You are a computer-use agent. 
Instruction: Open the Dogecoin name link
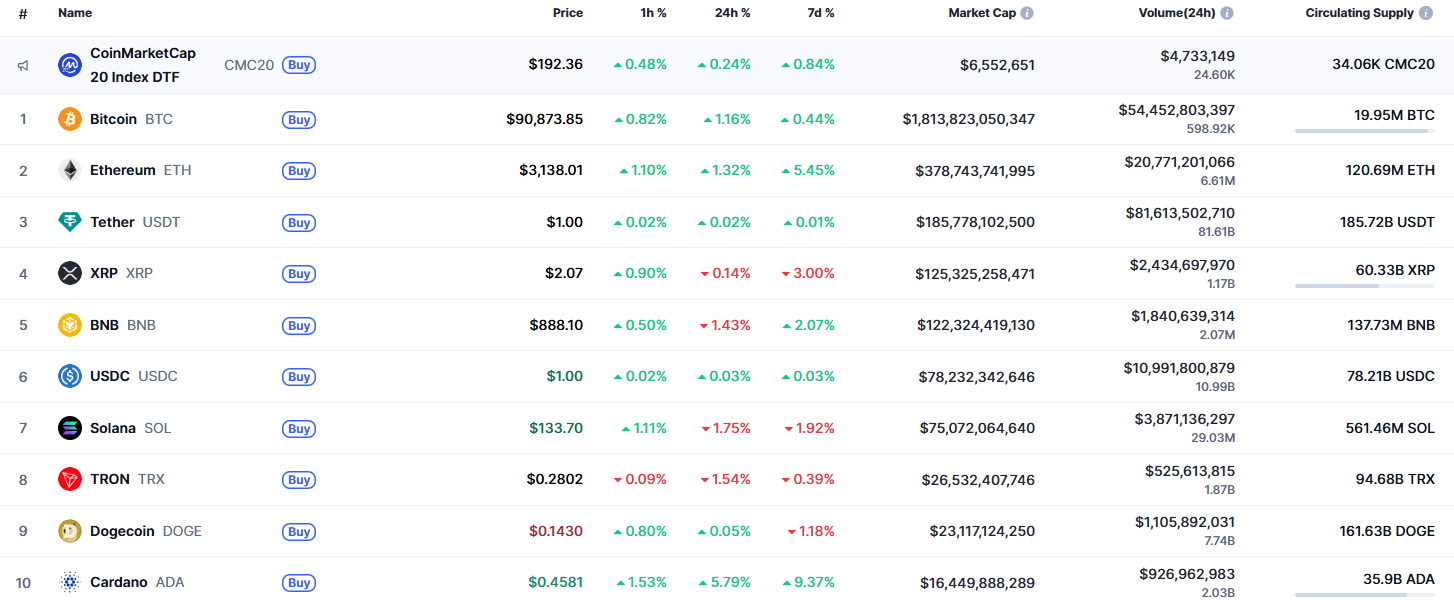click(122, 531)
